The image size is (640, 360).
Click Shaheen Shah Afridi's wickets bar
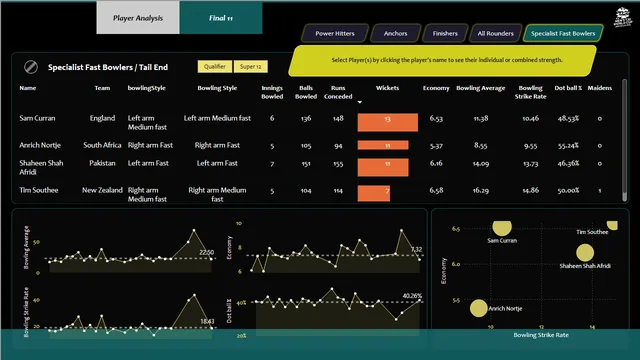[383, 167]
